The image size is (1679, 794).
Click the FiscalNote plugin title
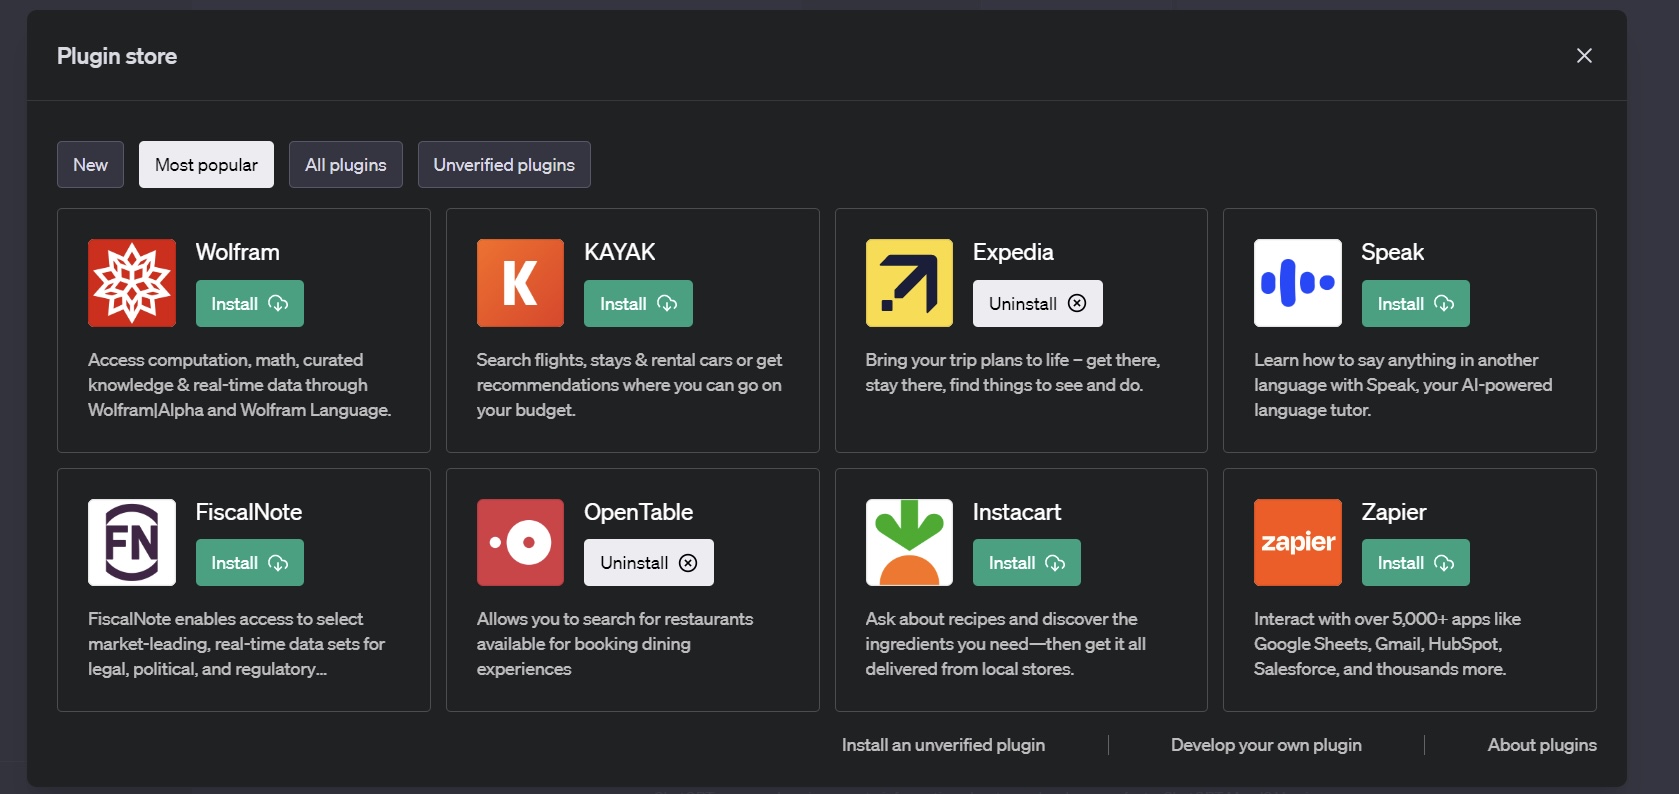click(249, 512)
